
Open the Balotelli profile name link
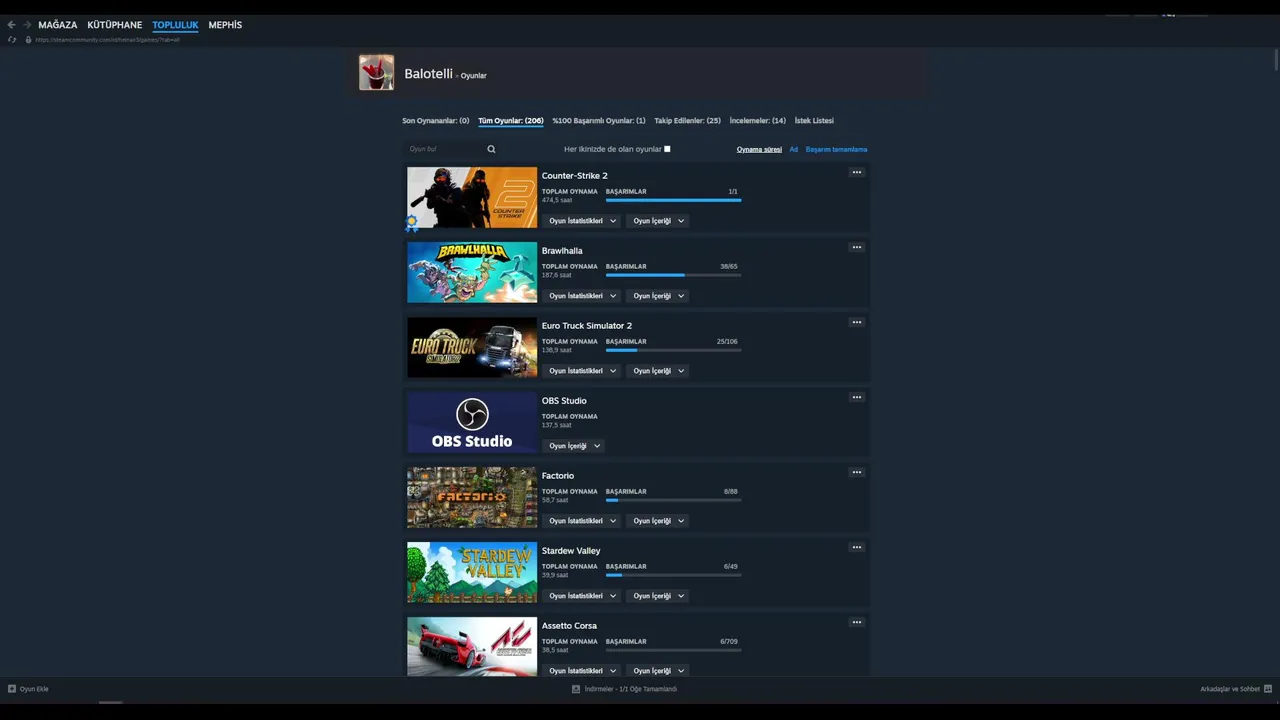click(x=429, y=74)
